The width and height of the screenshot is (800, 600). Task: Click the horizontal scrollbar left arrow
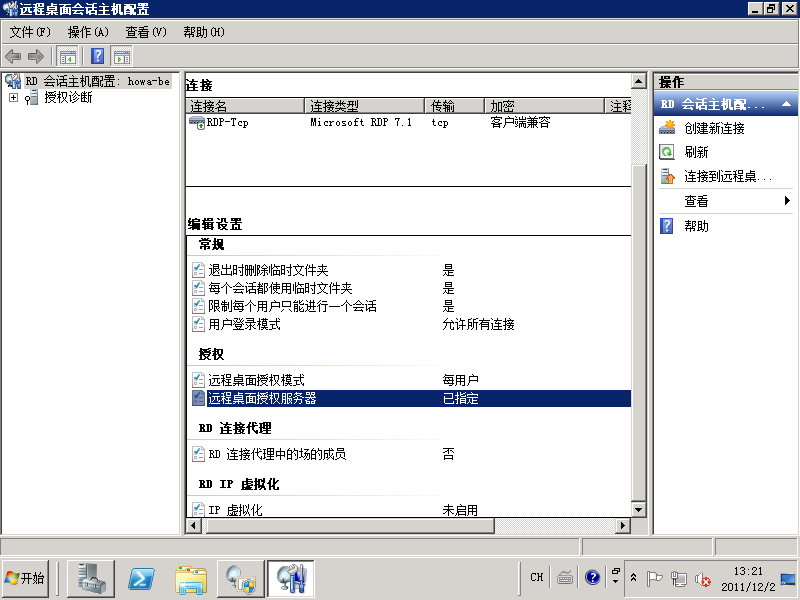pyautogui.click(x=194, y=526)
